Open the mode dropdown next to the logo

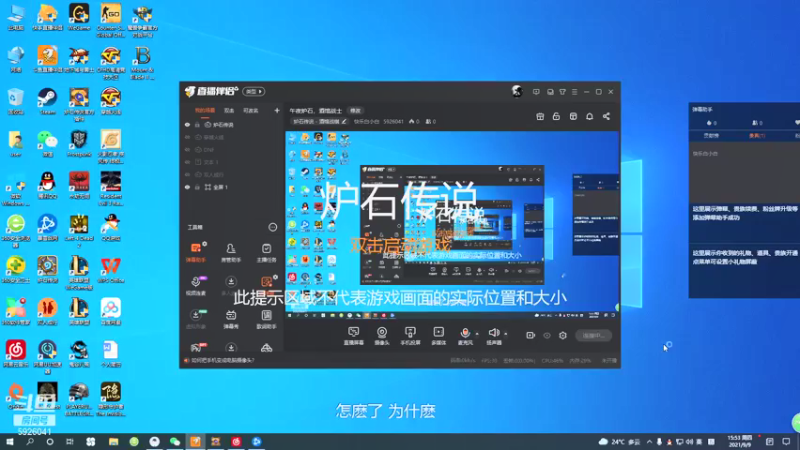pos(254,91)
